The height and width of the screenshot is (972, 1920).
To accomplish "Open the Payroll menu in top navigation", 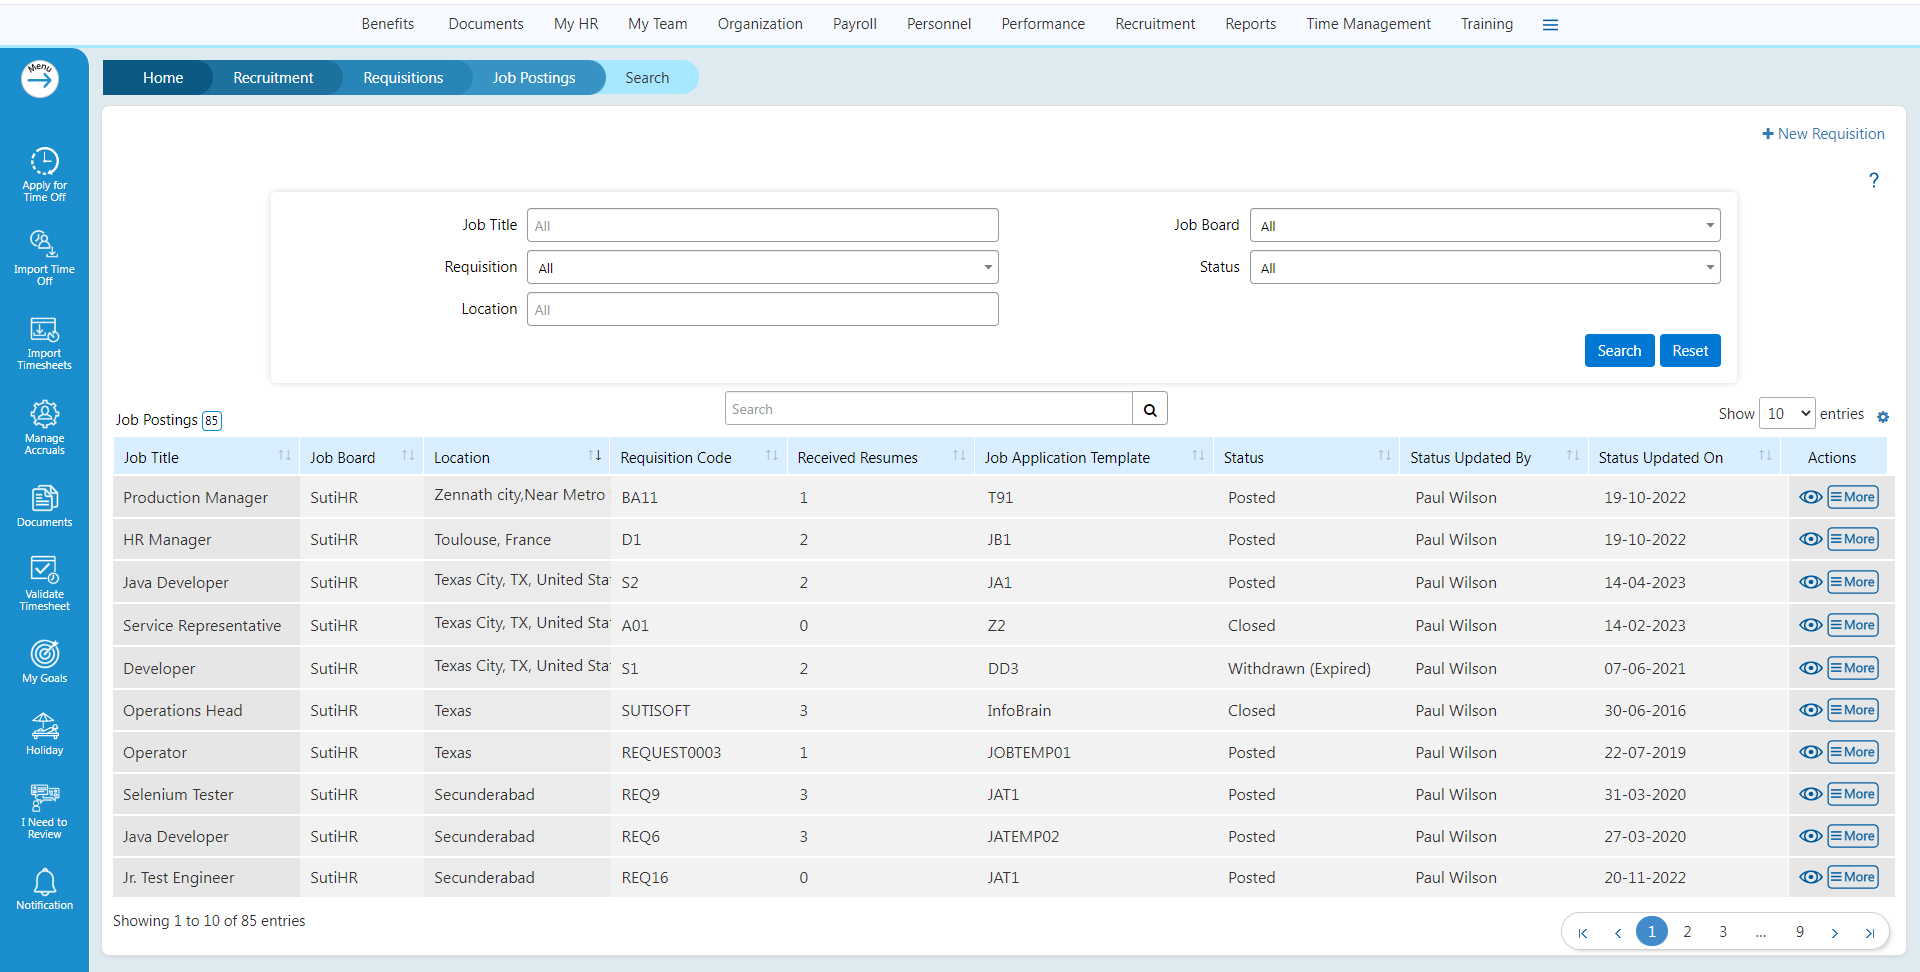I will 854,24.
